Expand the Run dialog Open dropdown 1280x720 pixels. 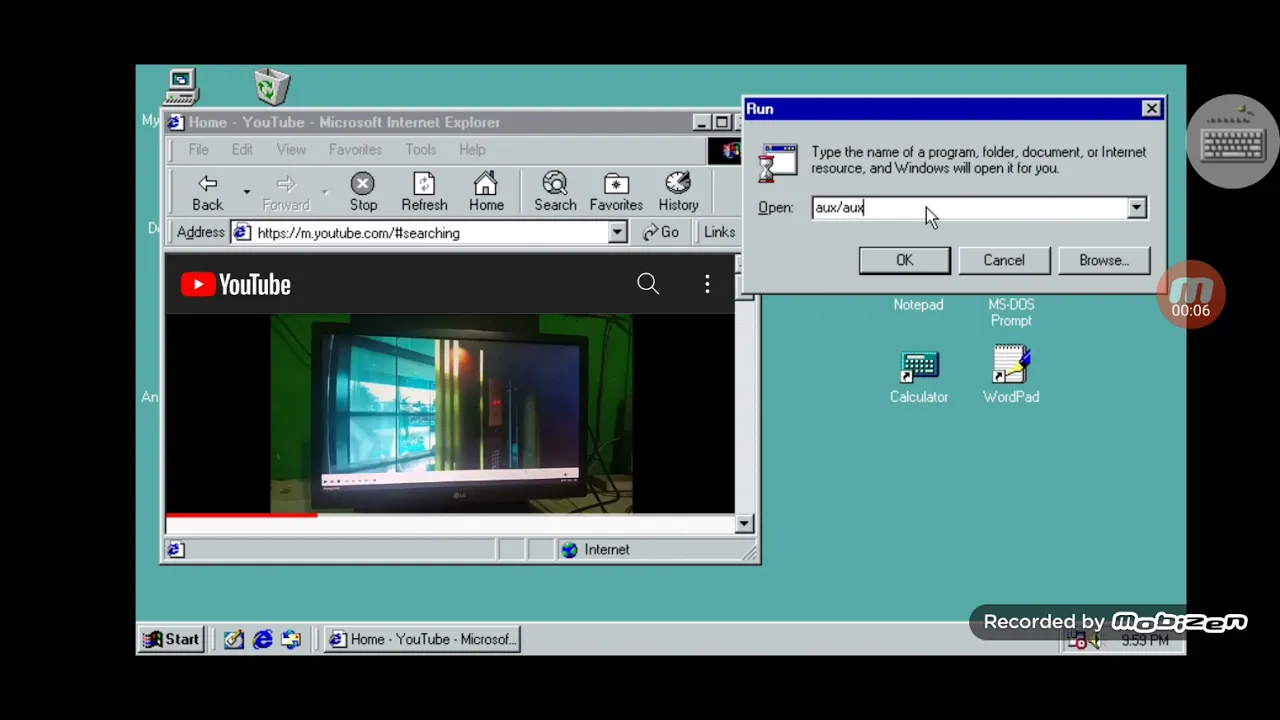coord(1137,208)
